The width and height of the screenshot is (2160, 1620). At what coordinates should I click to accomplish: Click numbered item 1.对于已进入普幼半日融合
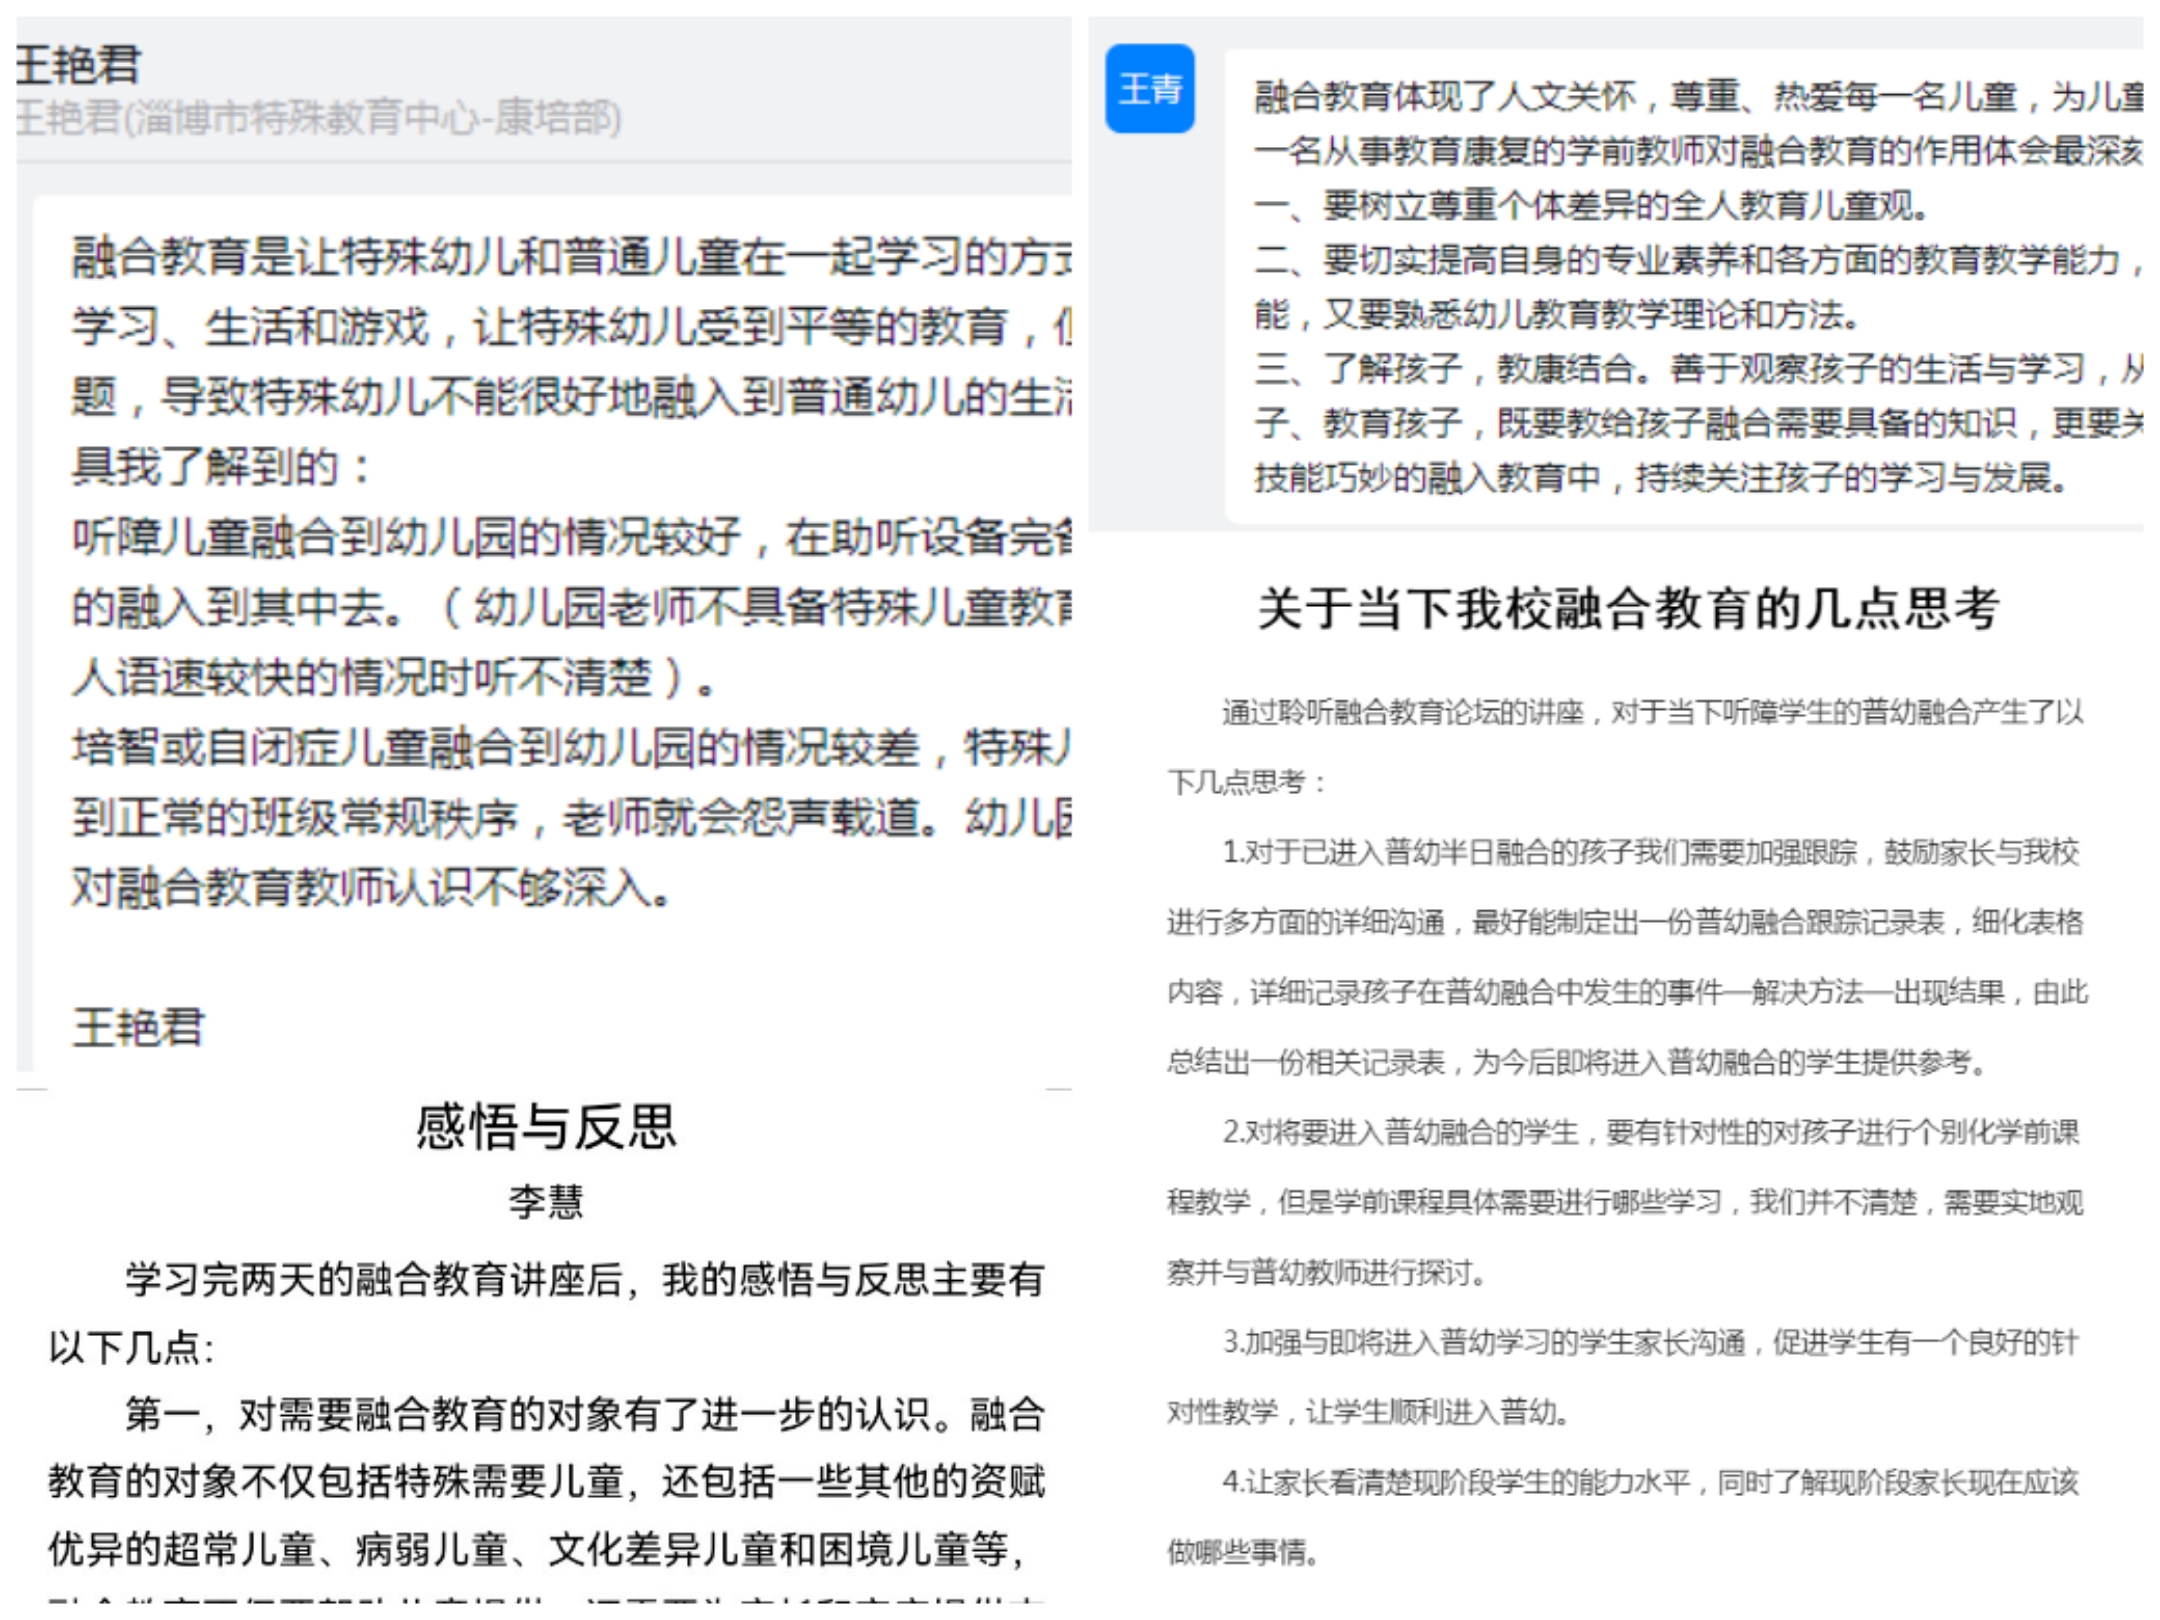[1650, 852]
